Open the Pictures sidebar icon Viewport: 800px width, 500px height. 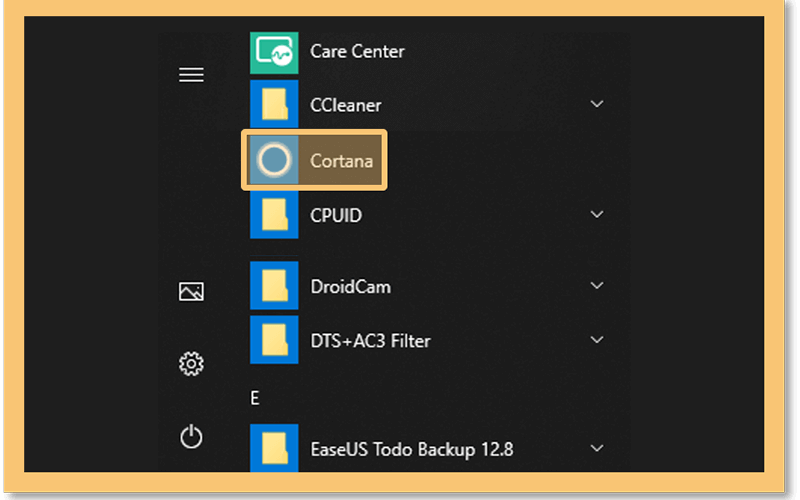(191, 292)
